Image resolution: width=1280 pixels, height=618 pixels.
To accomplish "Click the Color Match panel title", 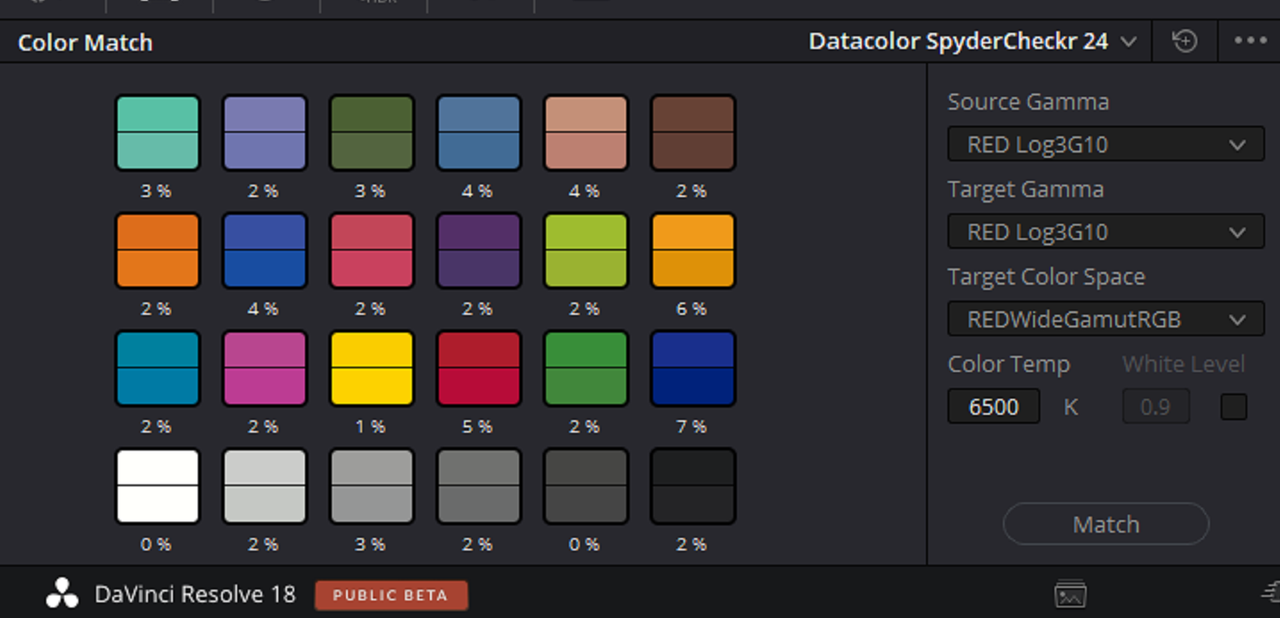I will pos(85,43).
